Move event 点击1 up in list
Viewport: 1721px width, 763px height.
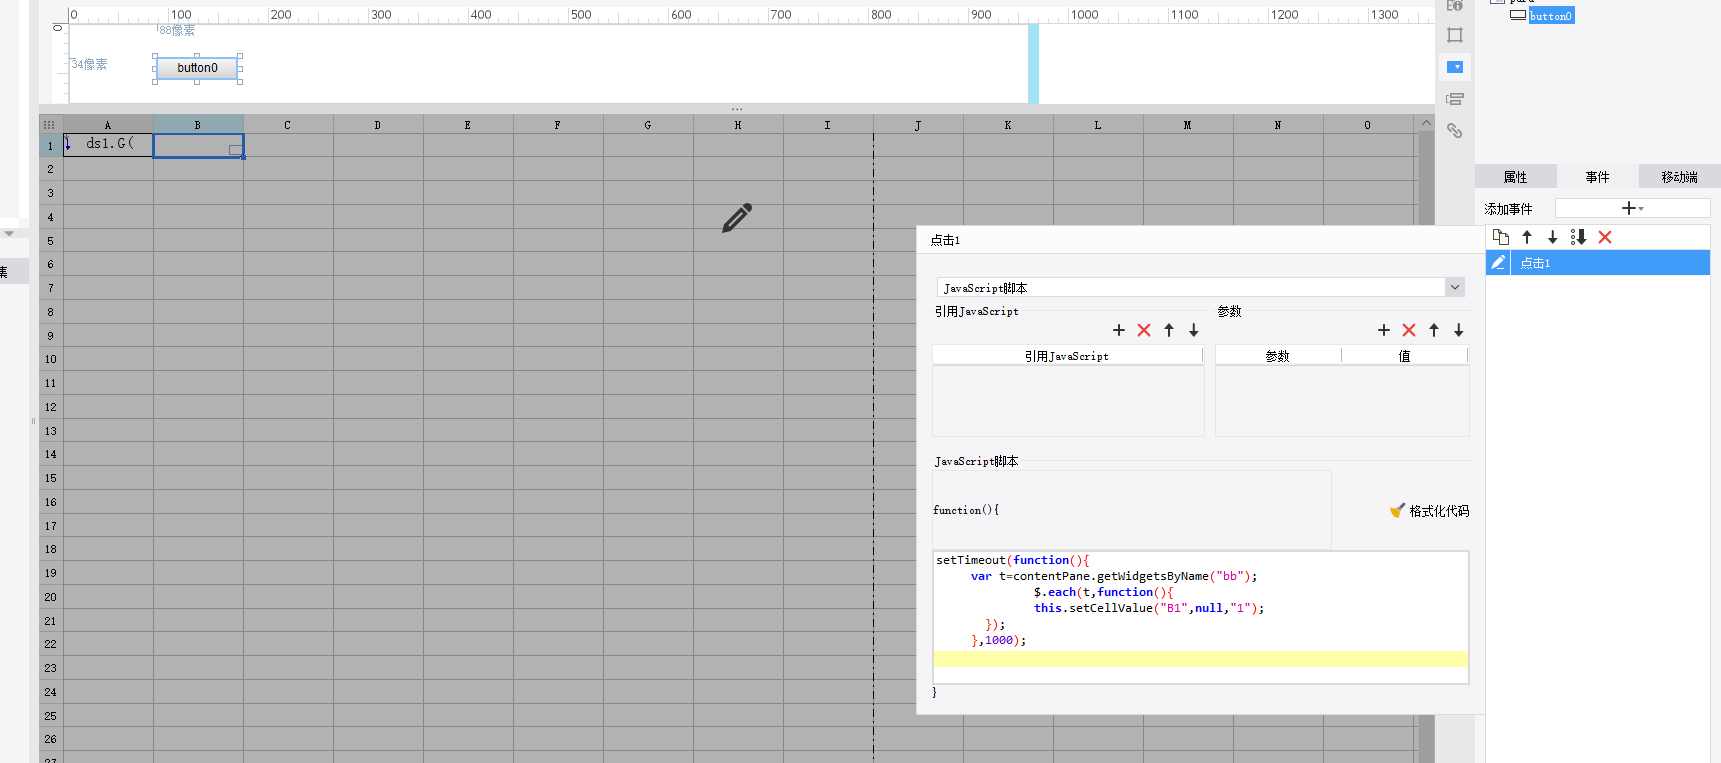[x=1527, y=237]
